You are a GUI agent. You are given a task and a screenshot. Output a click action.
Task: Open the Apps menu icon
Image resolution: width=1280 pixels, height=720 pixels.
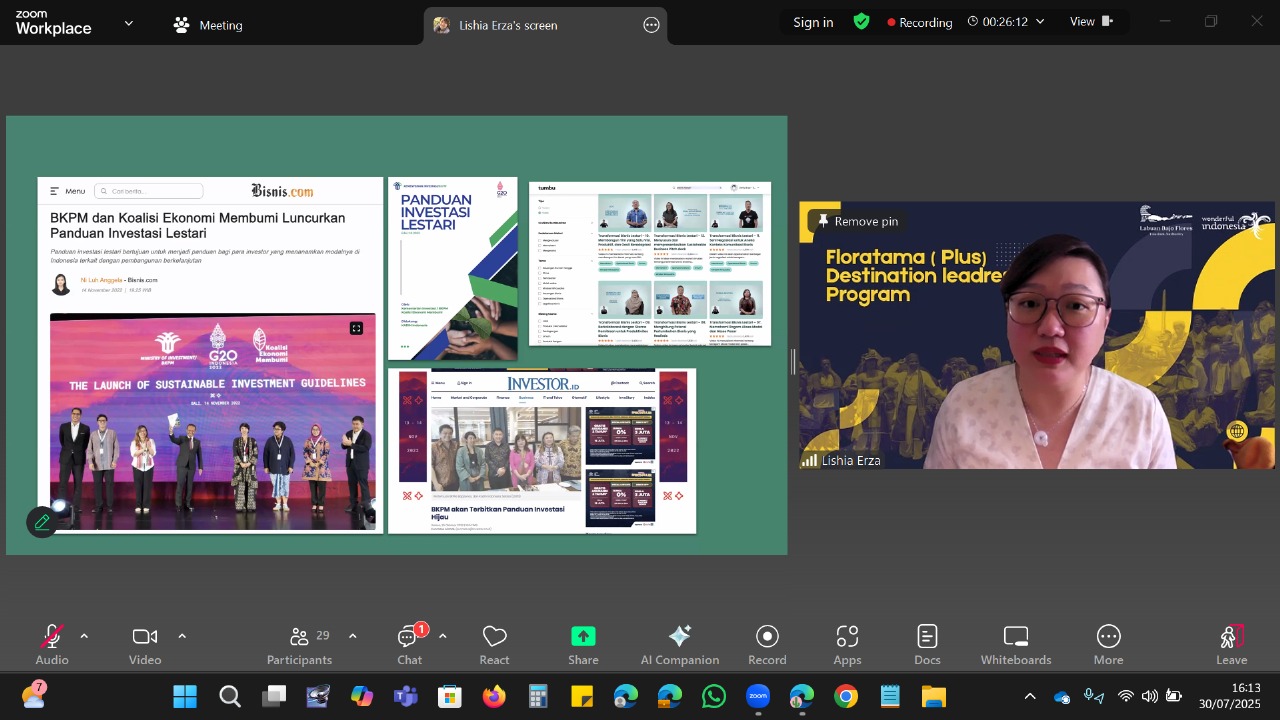(x=847, y=645)
